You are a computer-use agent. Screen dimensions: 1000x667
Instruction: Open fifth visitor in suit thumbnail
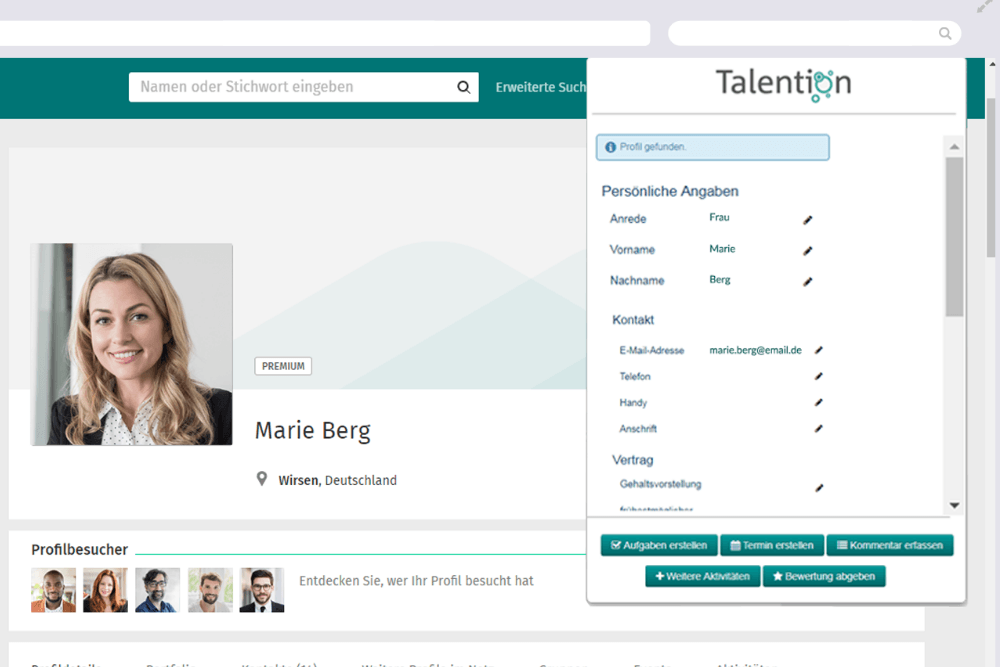262,590
